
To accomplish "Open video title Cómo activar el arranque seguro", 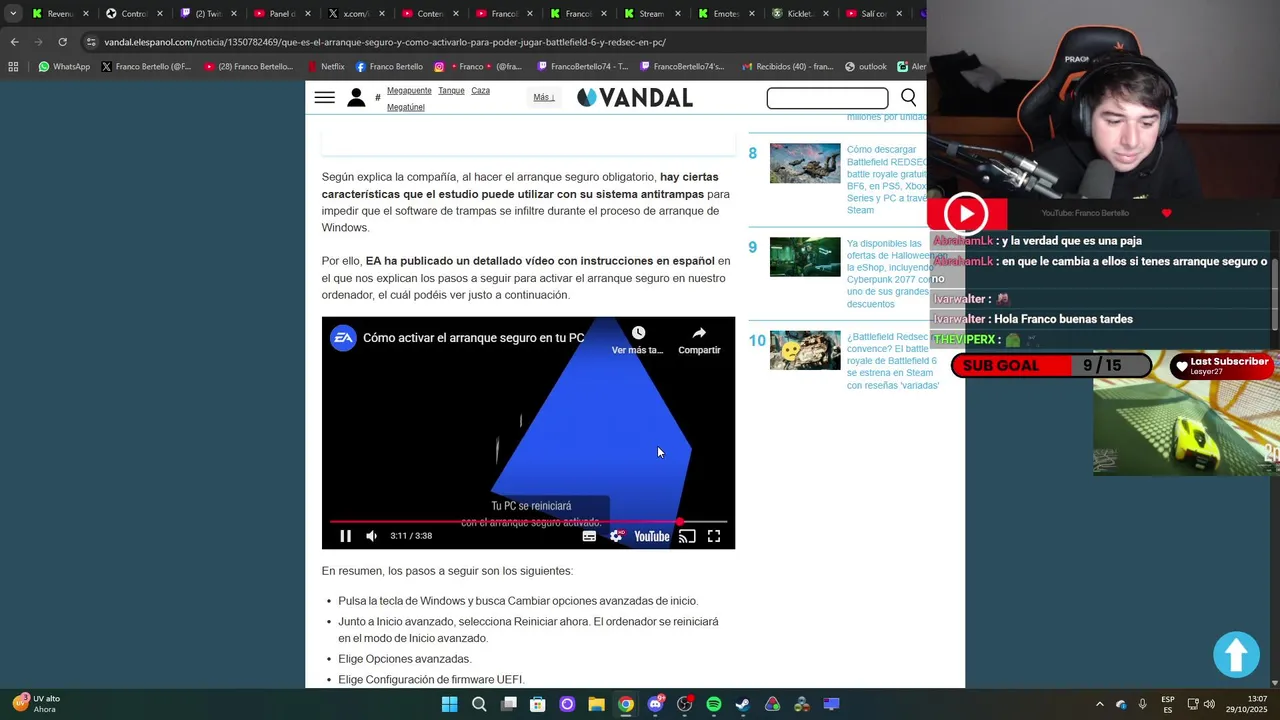I will (473, 338).
